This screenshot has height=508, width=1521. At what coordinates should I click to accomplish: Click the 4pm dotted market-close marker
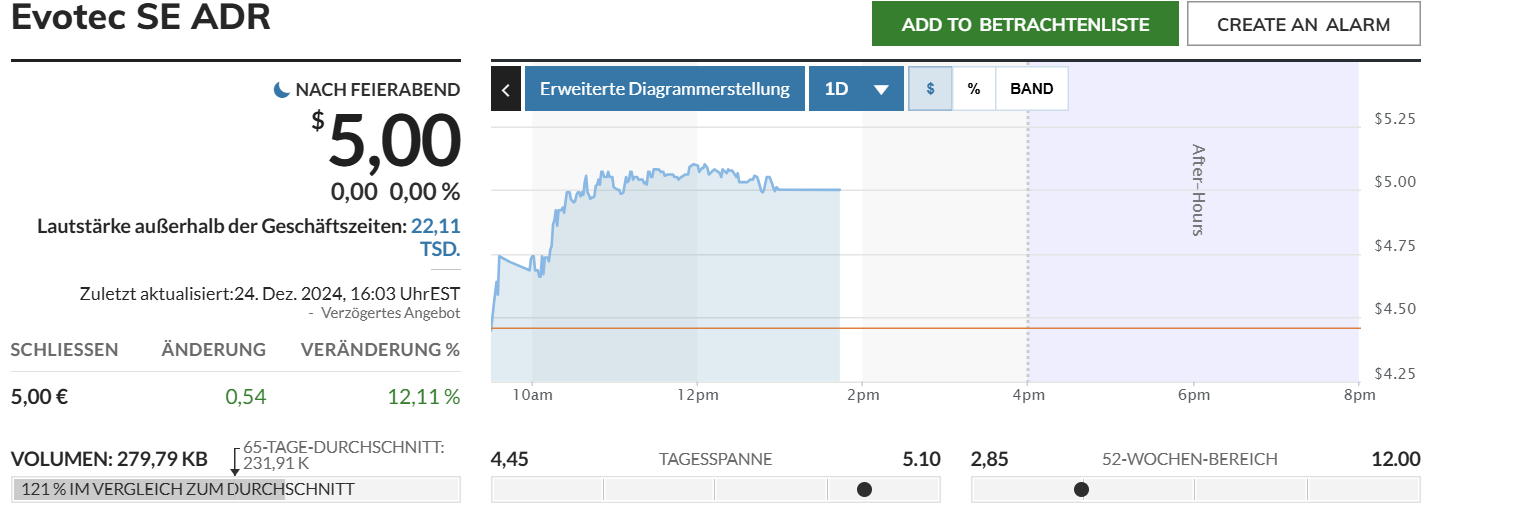coord(1028,250)
